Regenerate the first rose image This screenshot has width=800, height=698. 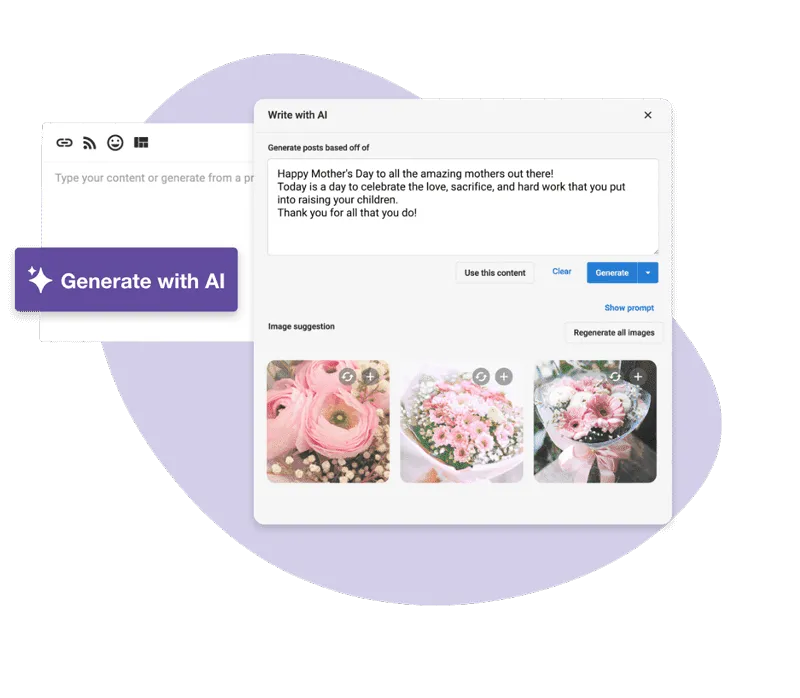click(347, 377)
